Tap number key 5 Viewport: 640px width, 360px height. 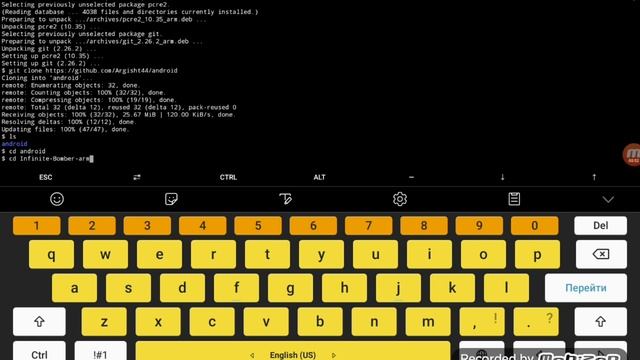pos(258,226)
